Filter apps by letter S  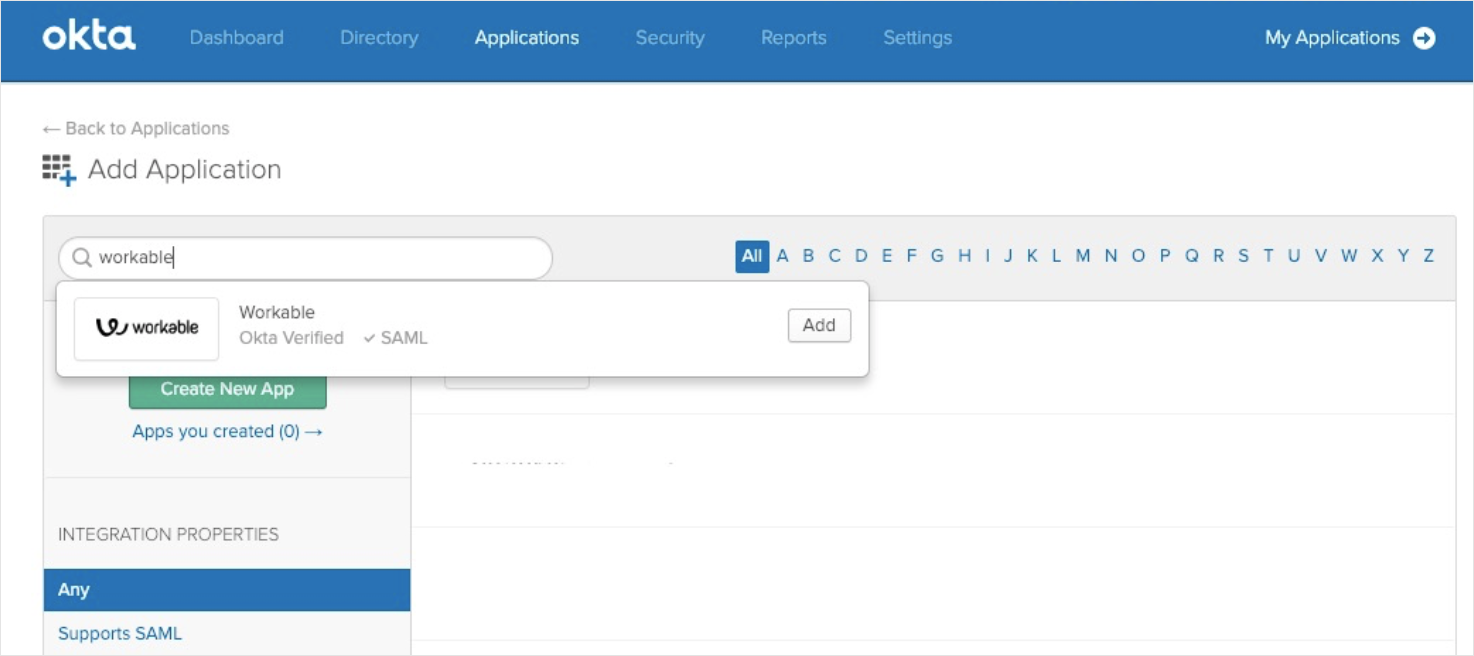(1243, 256)
